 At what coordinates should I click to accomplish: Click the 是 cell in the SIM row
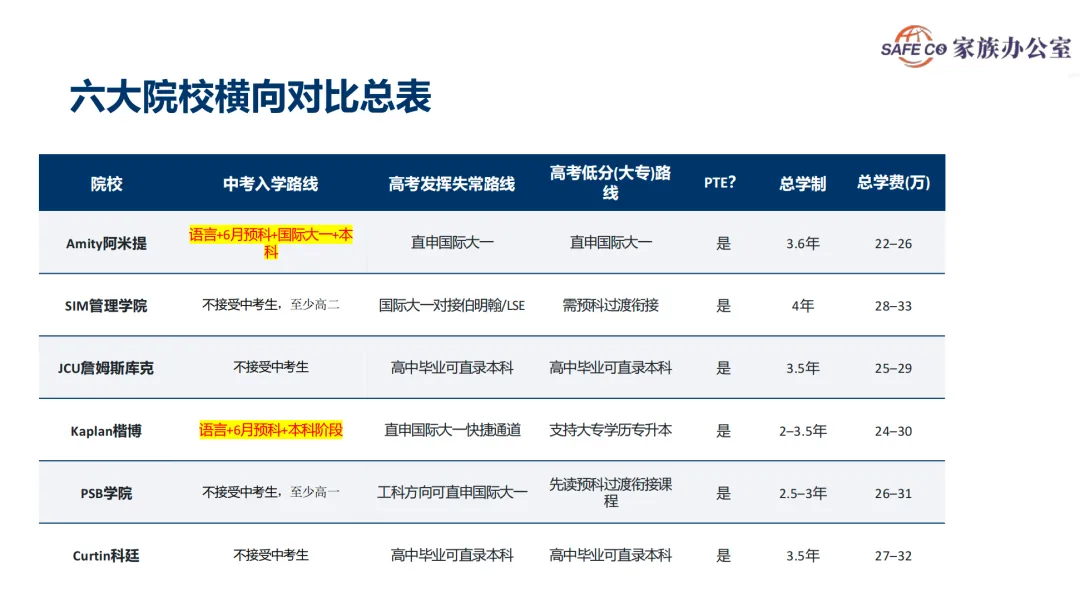pyautogui.click(x=723, y=306)
